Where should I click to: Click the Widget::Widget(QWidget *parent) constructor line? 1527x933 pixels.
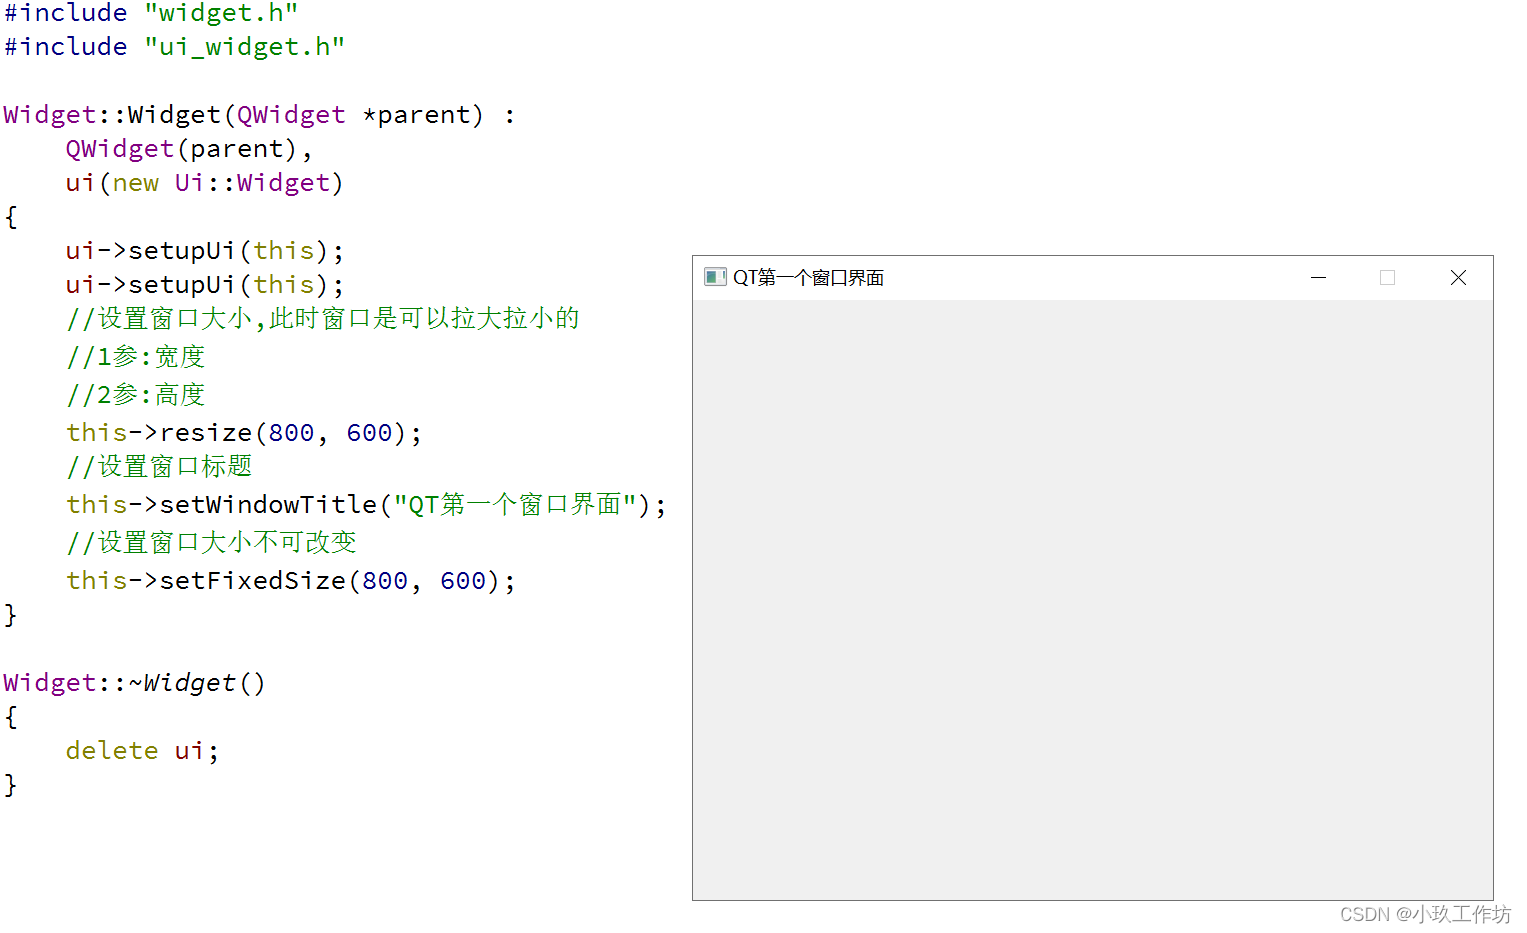pos(259,115)
